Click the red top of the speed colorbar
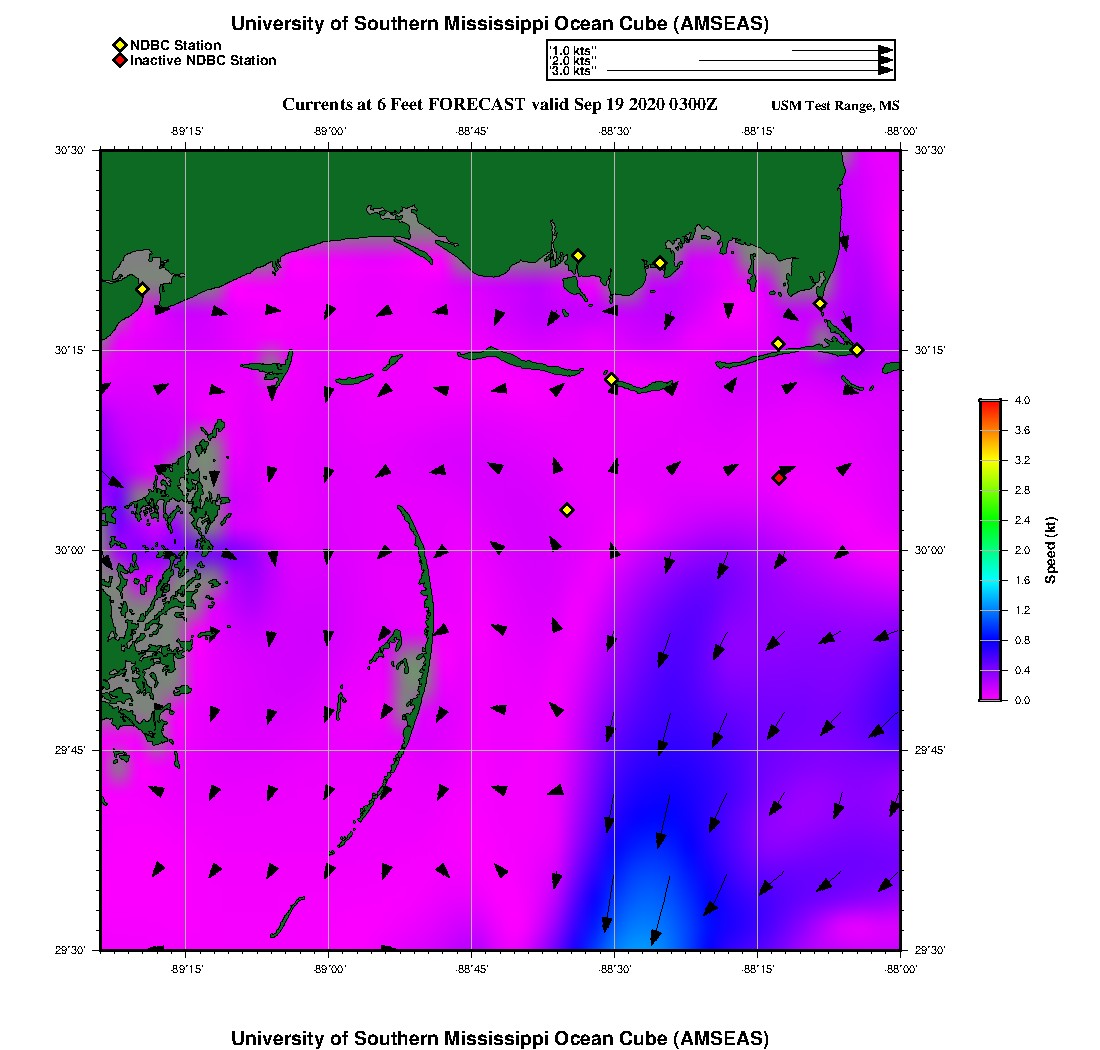Image resolution: width=1100 pixels, height=1050 pixels. click(990, 404)
